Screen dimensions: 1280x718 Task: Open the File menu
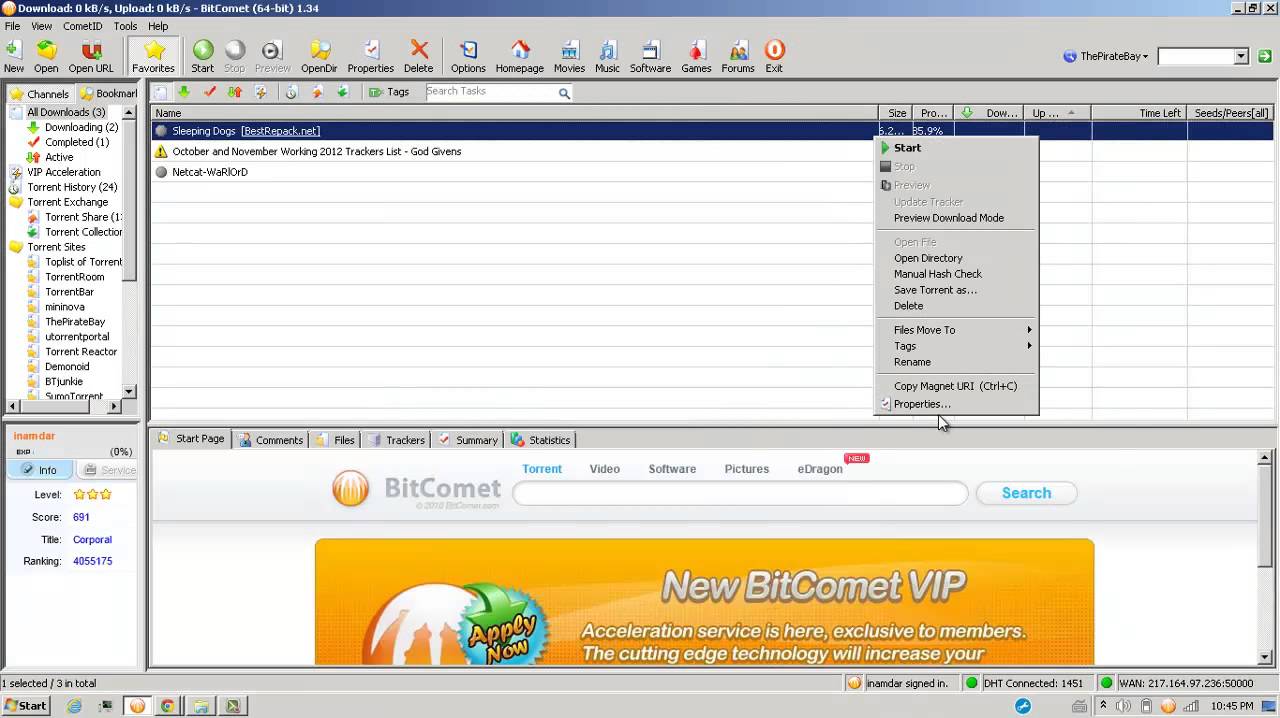tap(12, 26)
